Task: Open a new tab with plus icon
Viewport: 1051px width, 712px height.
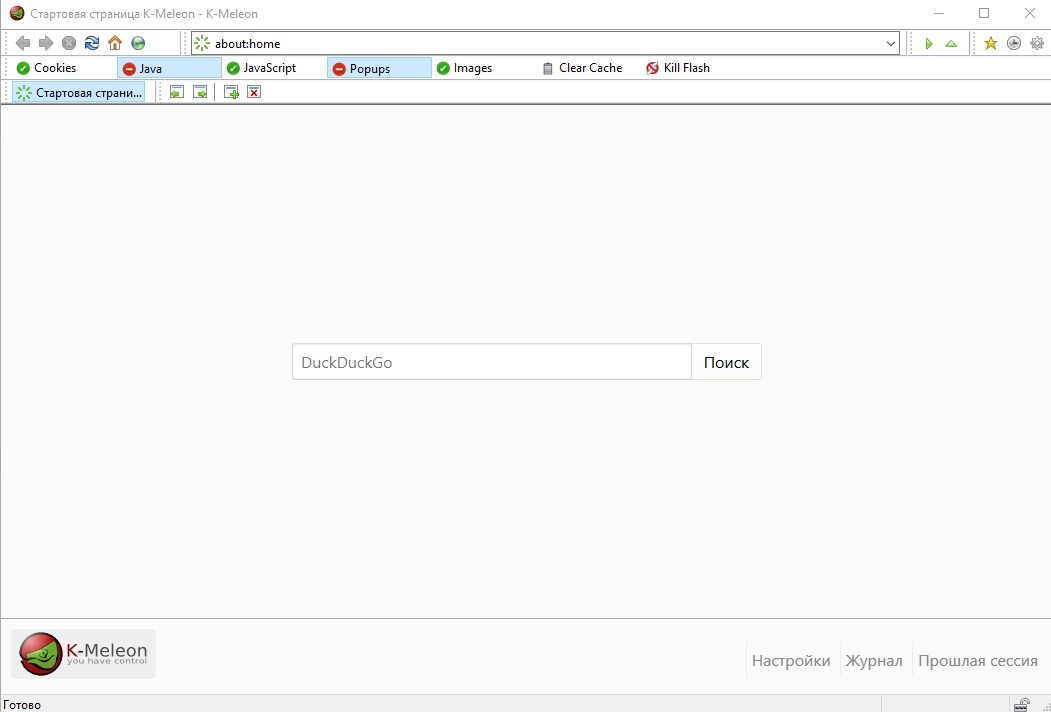Action: coord(231,92)
